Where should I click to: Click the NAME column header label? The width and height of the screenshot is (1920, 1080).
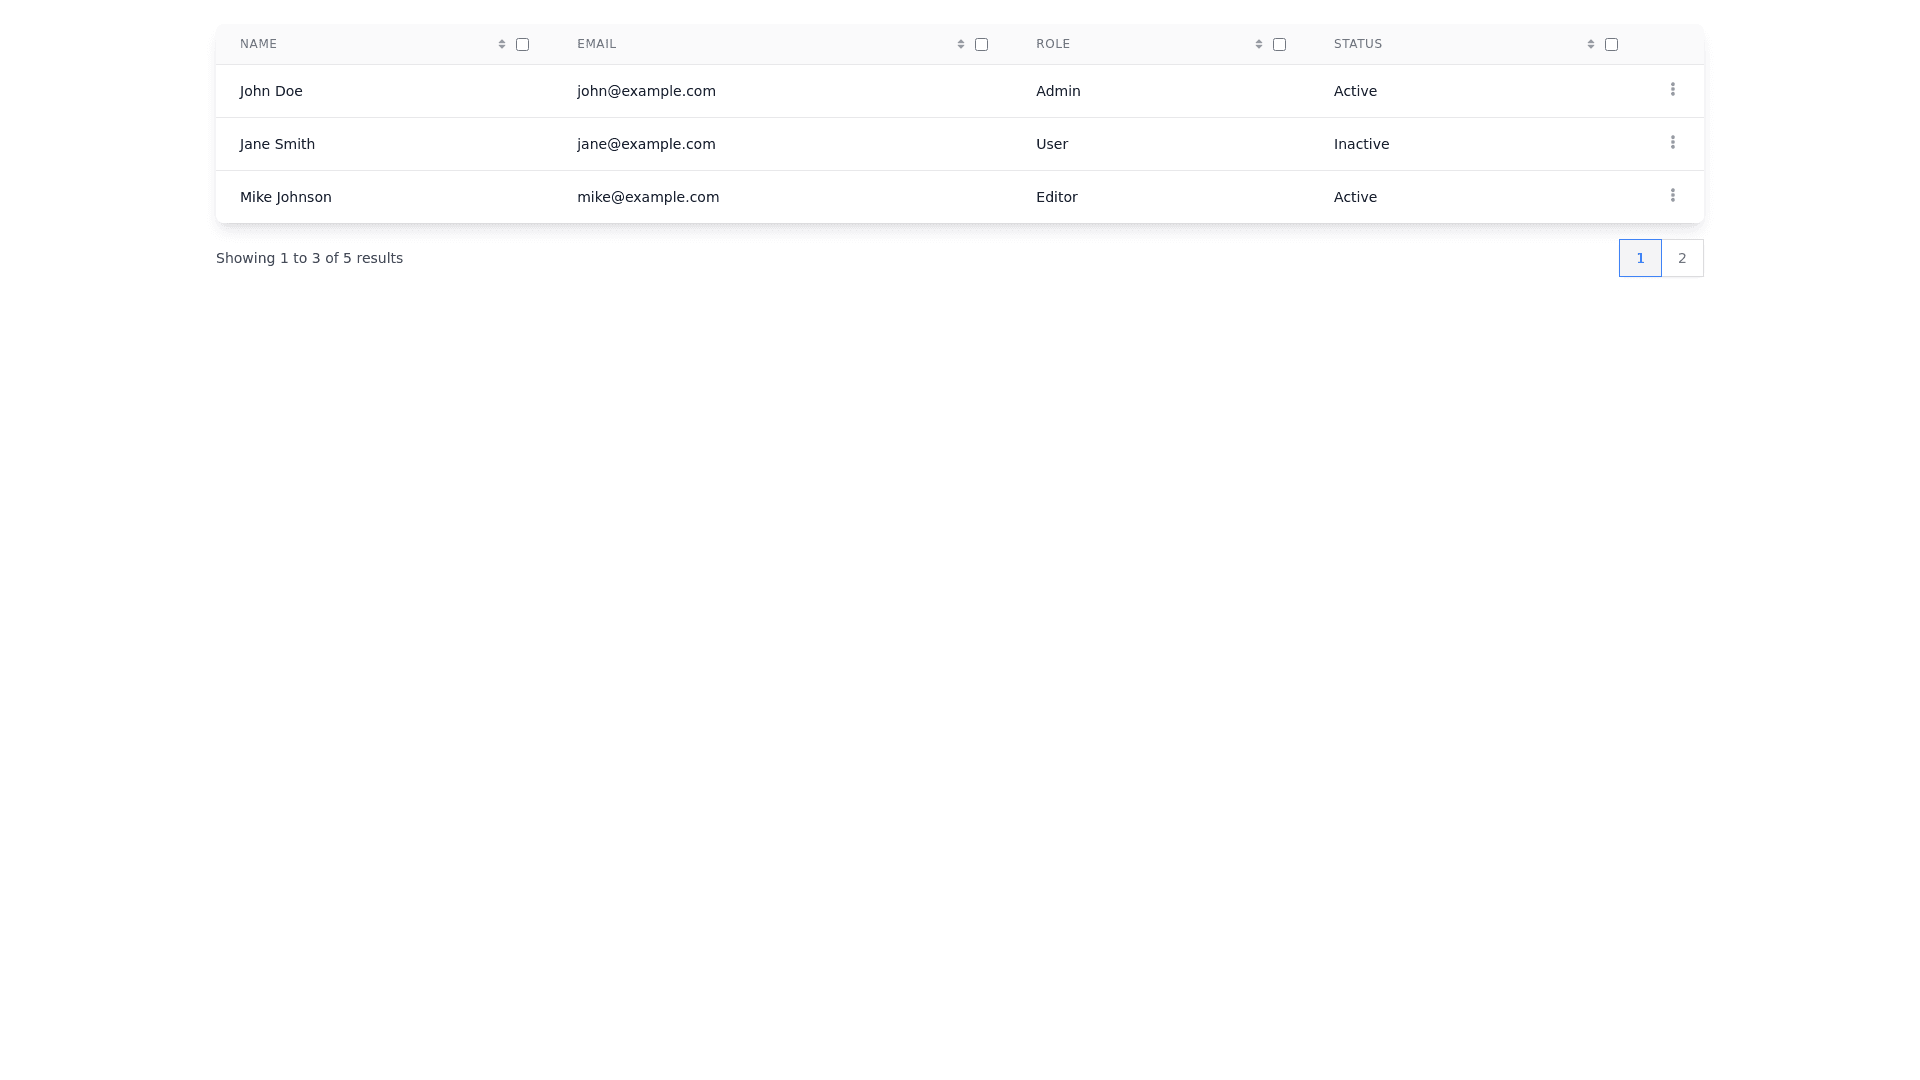[x=258, y=44]
